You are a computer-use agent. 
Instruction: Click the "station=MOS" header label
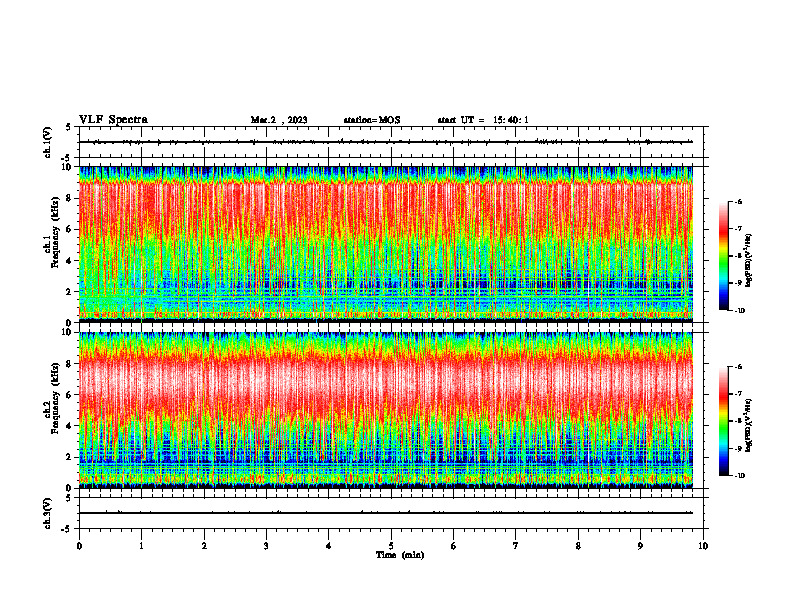372,120
